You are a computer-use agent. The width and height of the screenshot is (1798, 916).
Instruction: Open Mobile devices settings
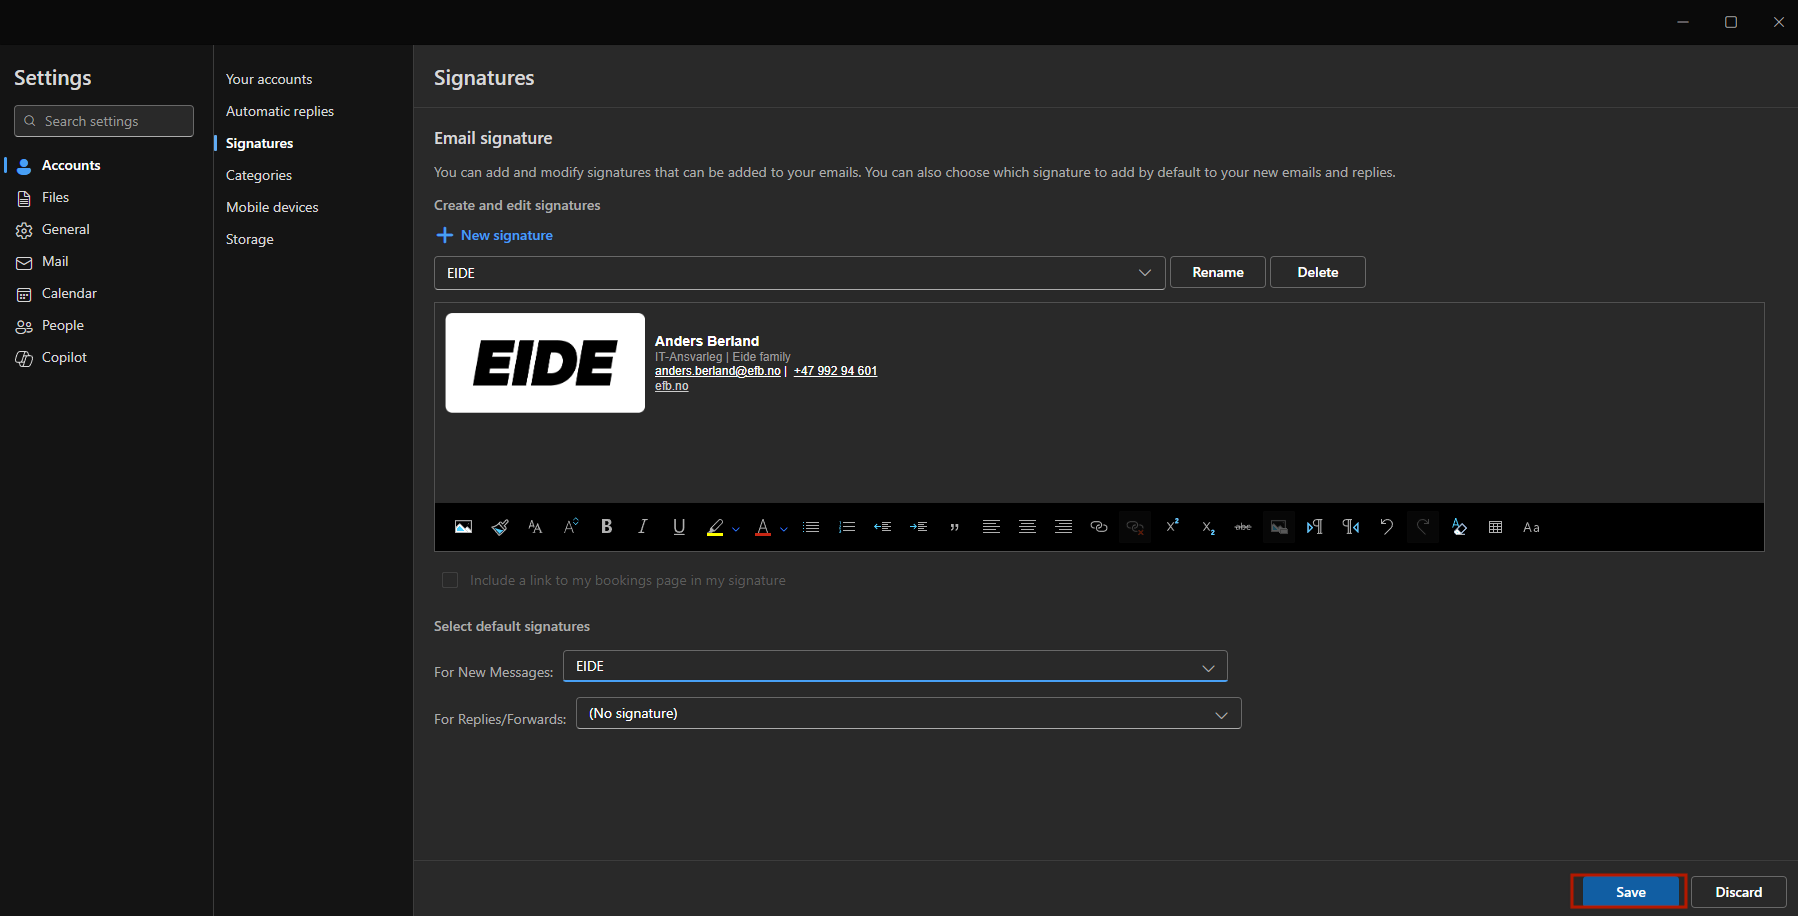tap(272, 207)
